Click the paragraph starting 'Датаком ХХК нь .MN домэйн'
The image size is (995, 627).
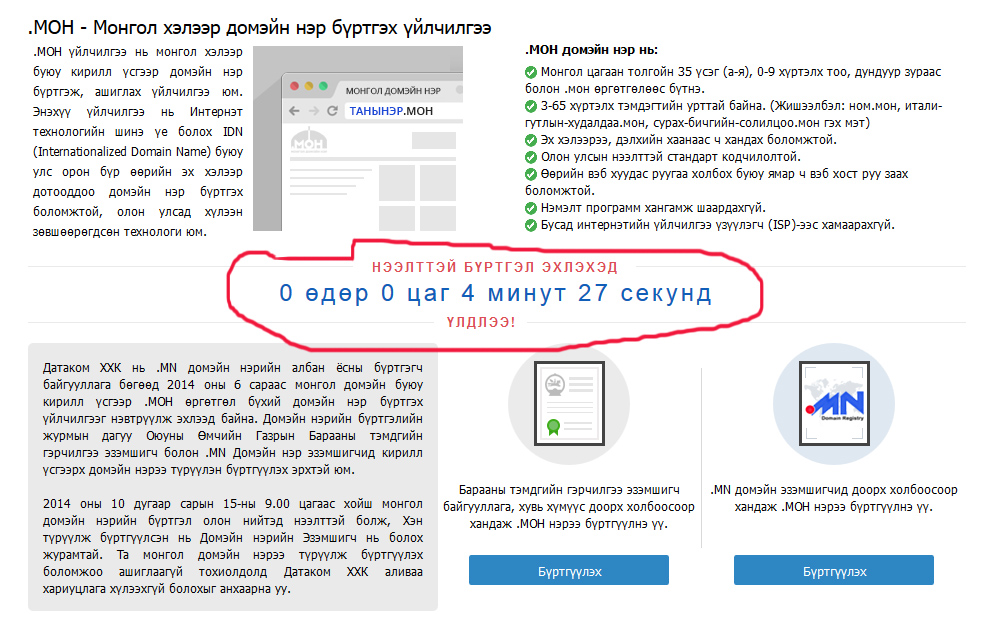point(232,419)
